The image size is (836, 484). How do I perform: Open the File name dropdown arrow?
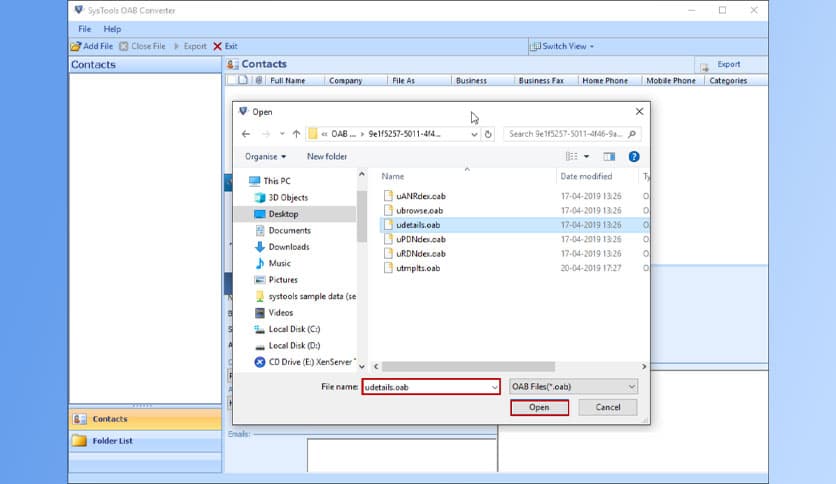(x=494, y=387)
